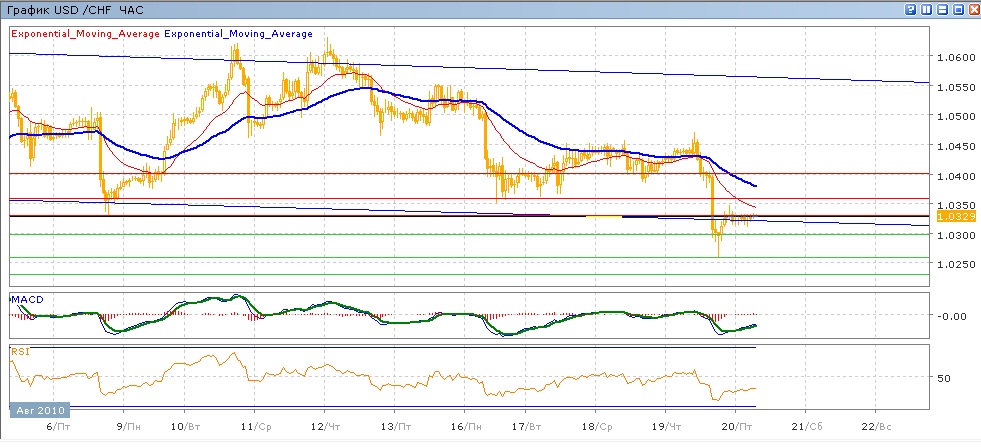Click the red Exponential_Moving_Average legend label

85,34
